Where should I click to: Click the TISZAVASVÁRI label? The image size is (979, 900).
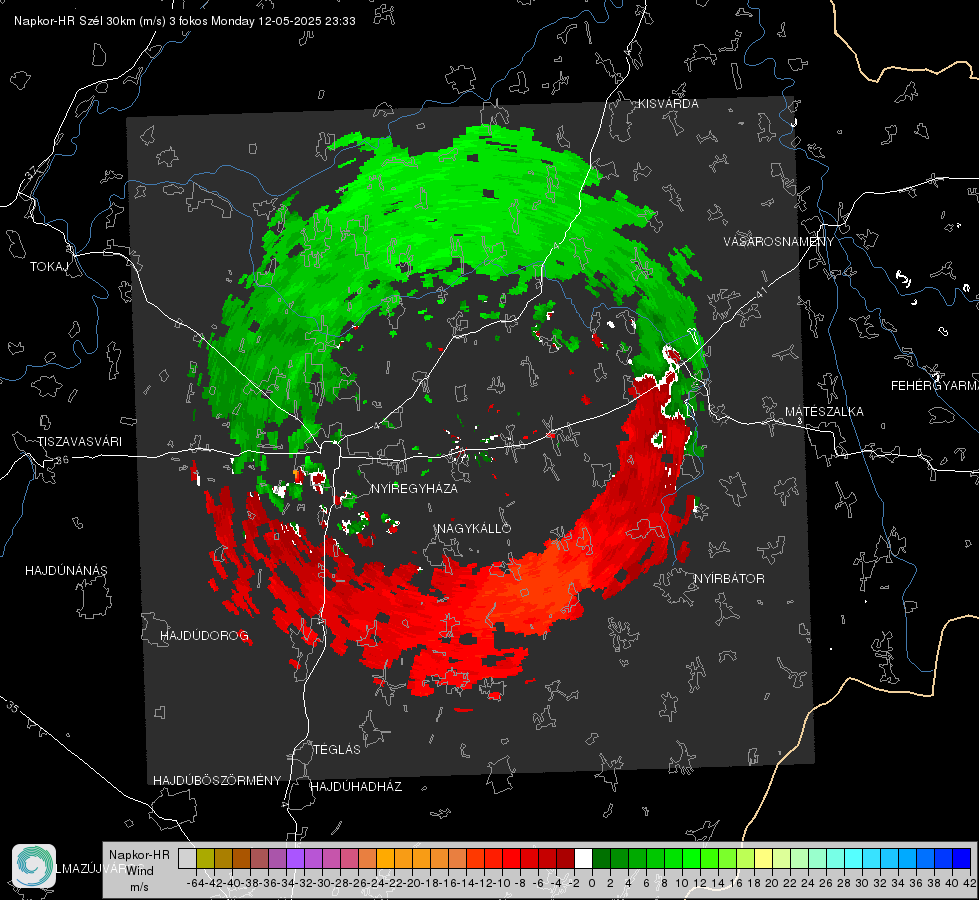coord(79,442)
